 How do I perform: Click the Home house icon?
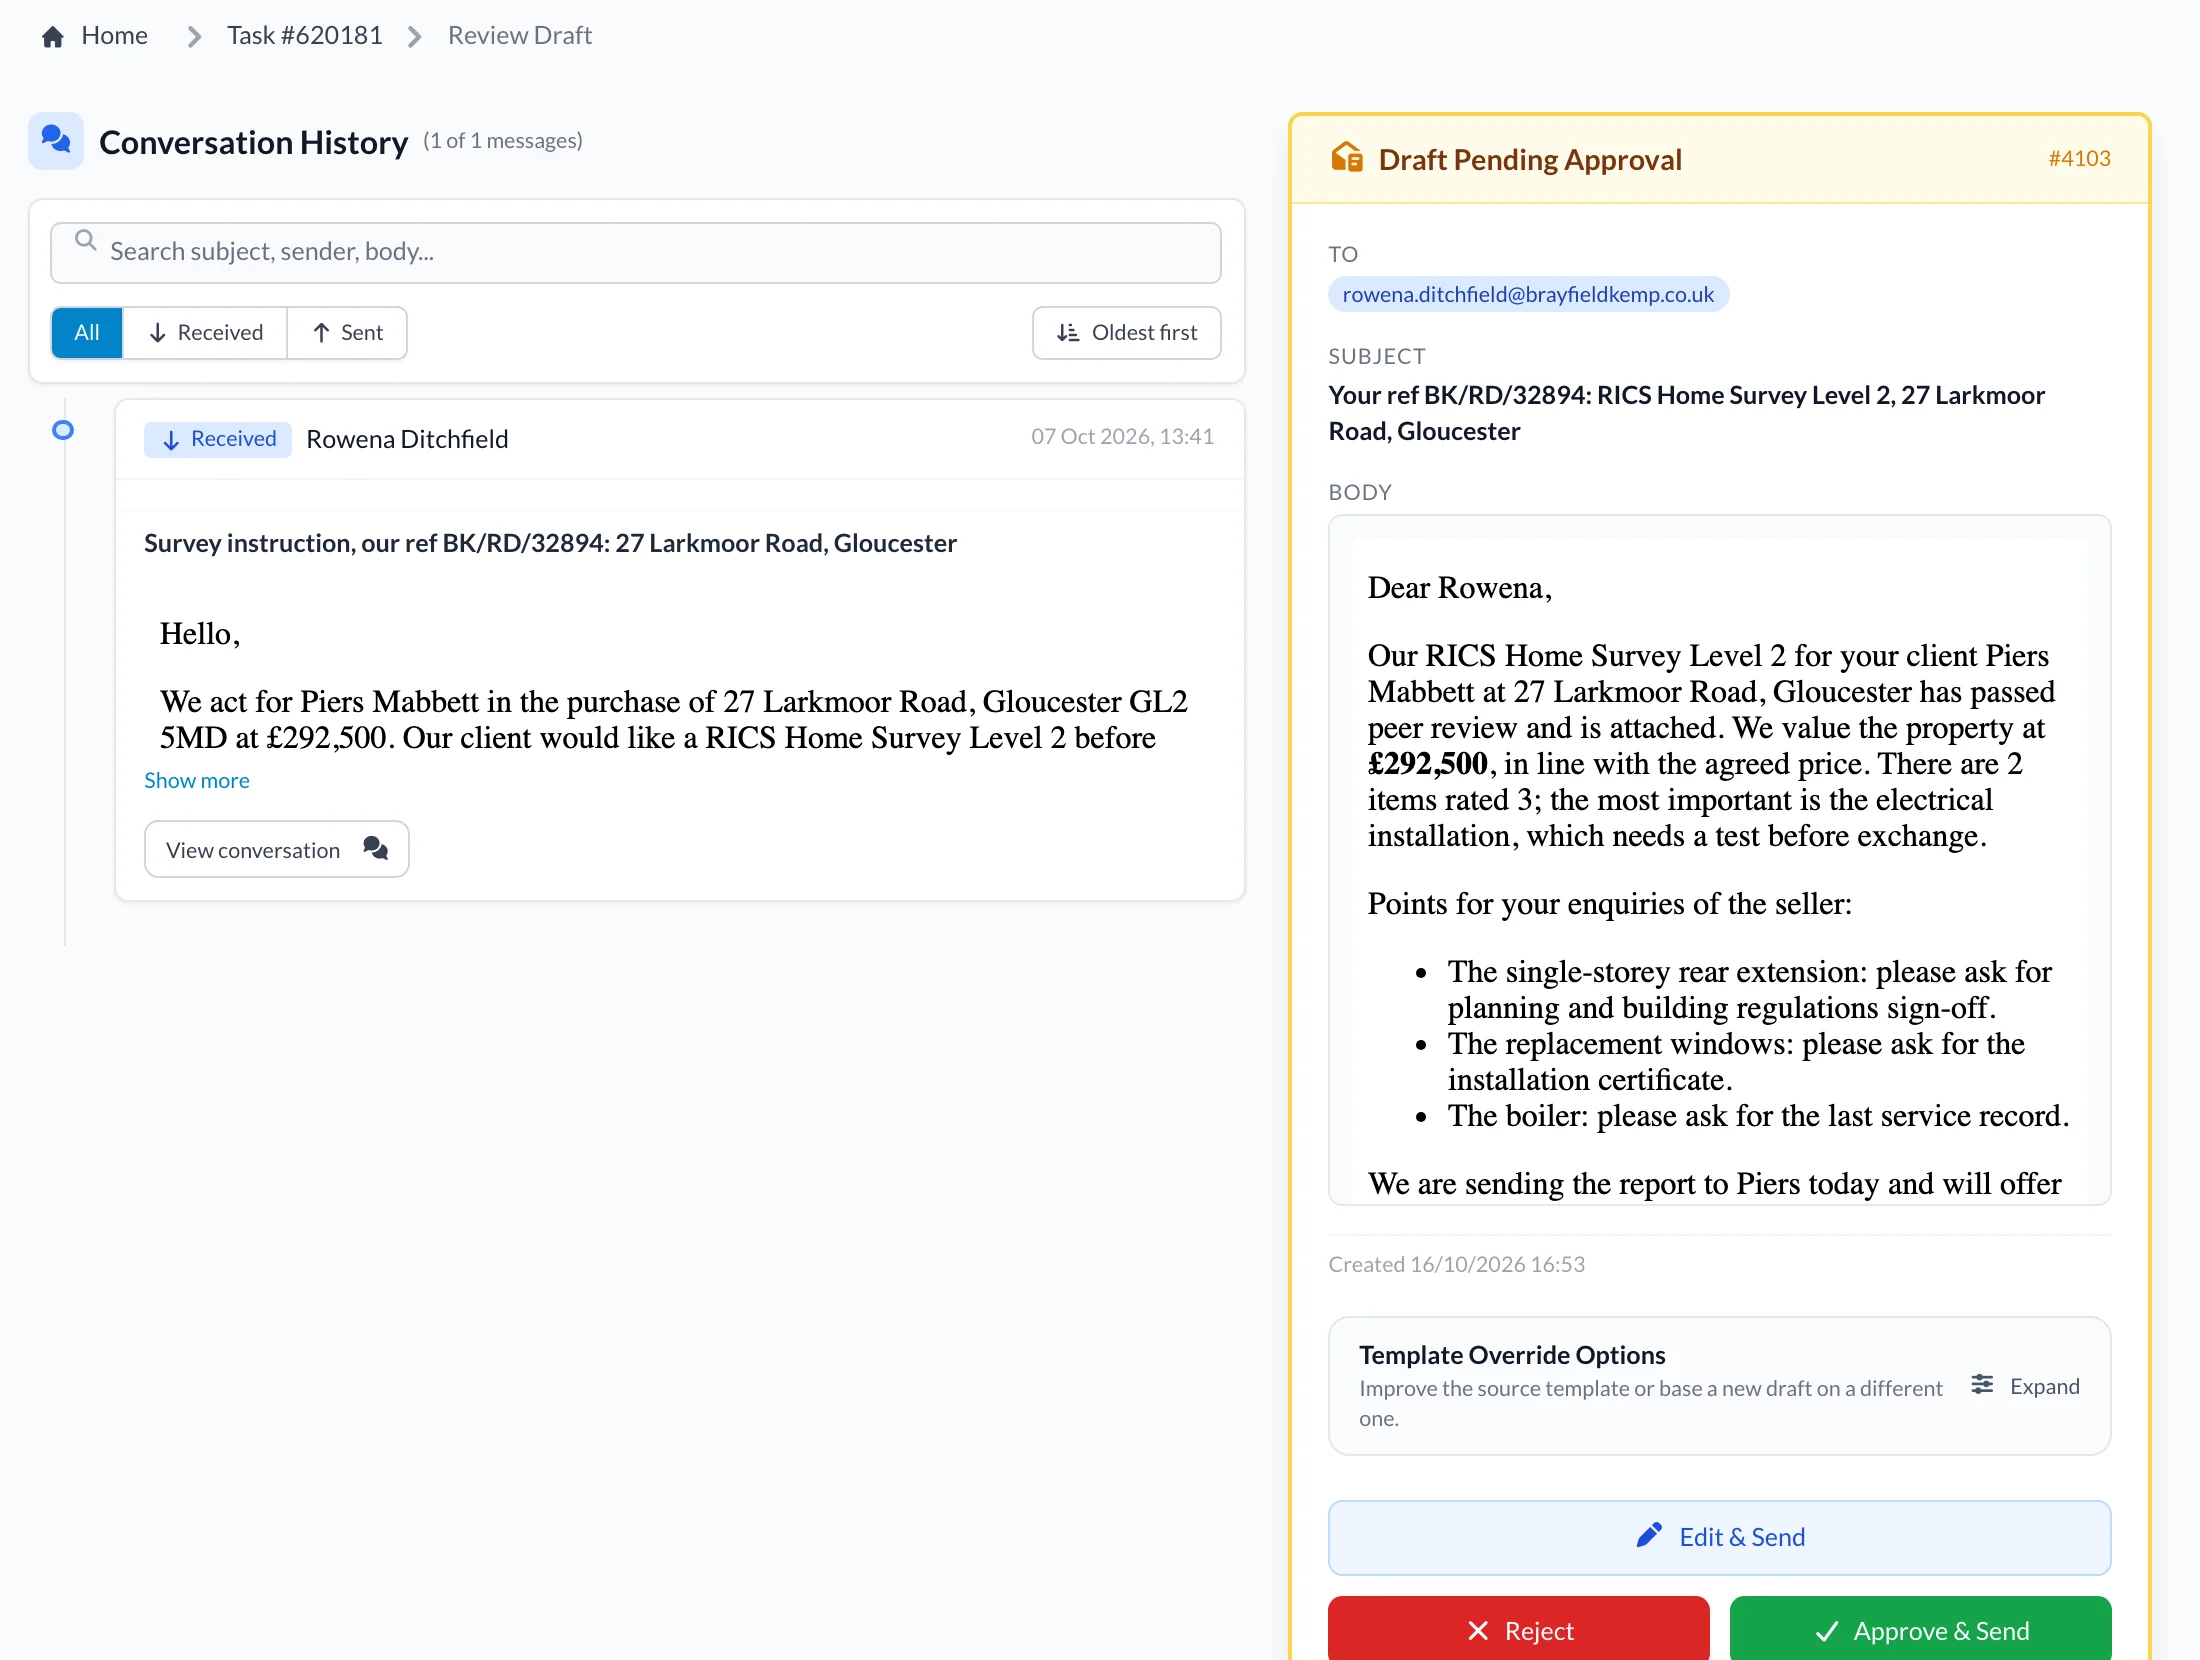53,37
